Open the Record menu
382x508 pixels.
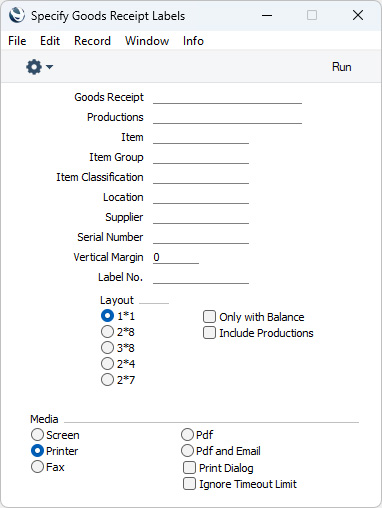click(92, 41)
